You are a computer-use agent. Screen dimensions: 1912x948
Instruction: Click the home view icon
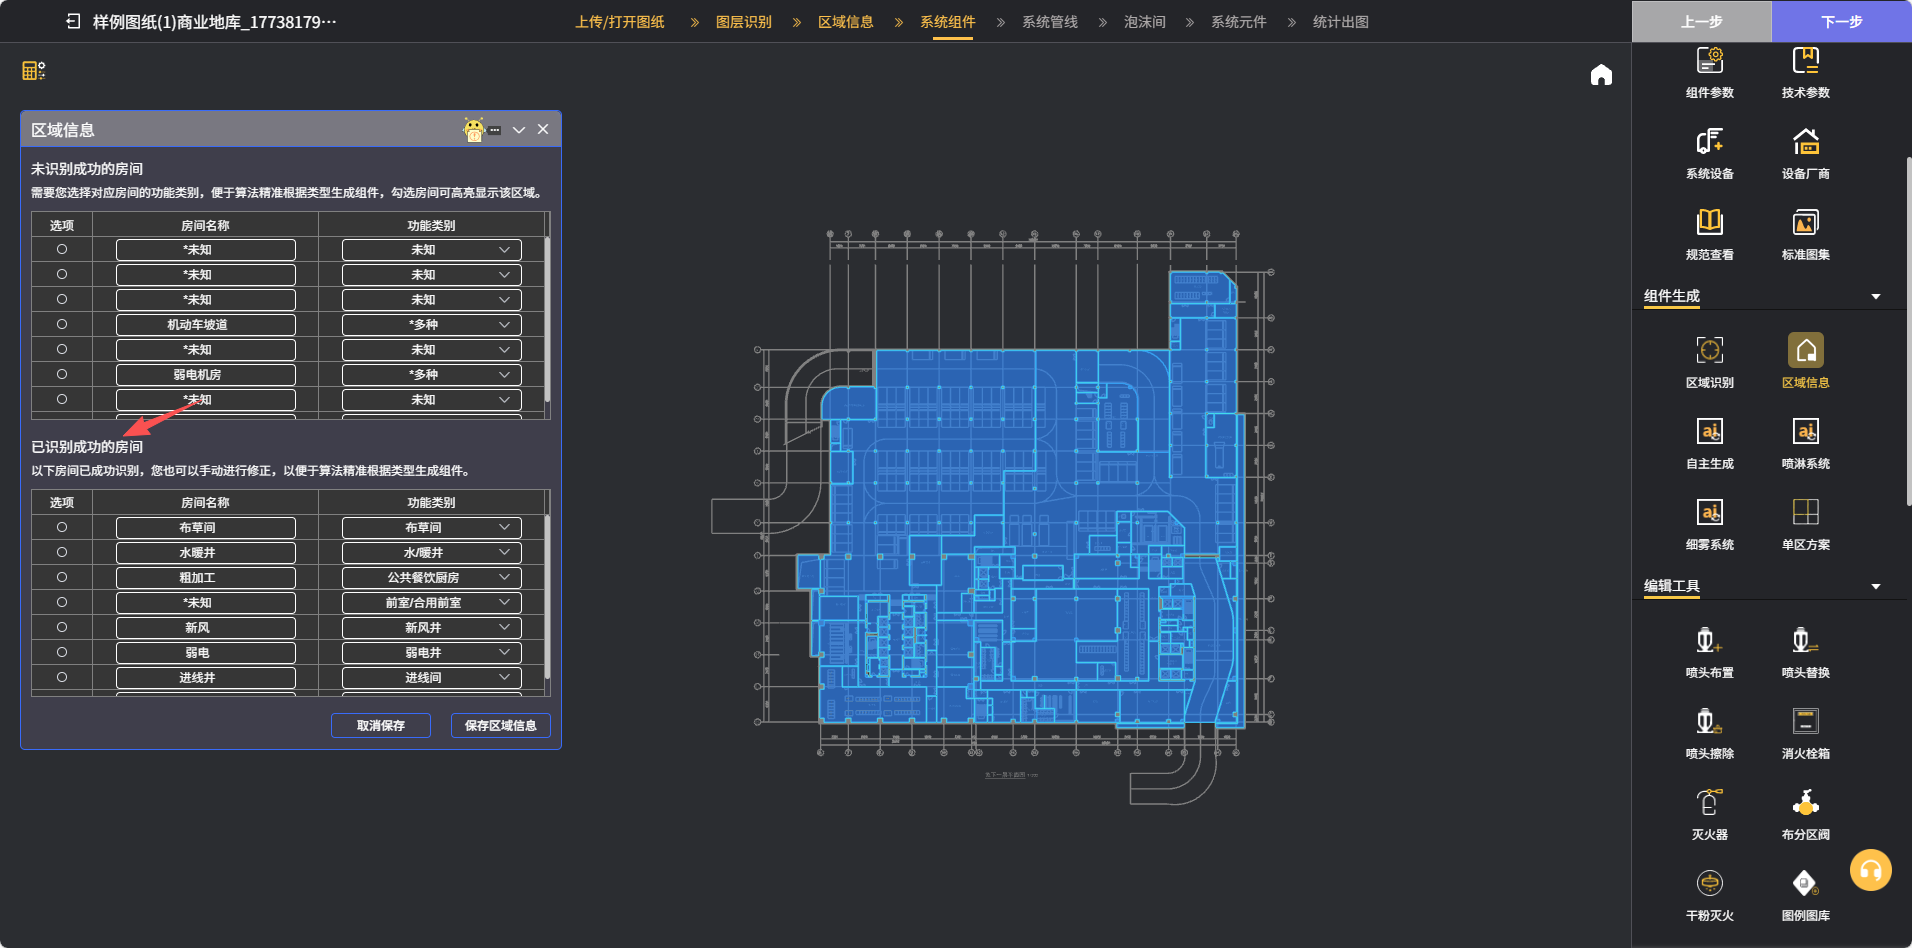1601,75
